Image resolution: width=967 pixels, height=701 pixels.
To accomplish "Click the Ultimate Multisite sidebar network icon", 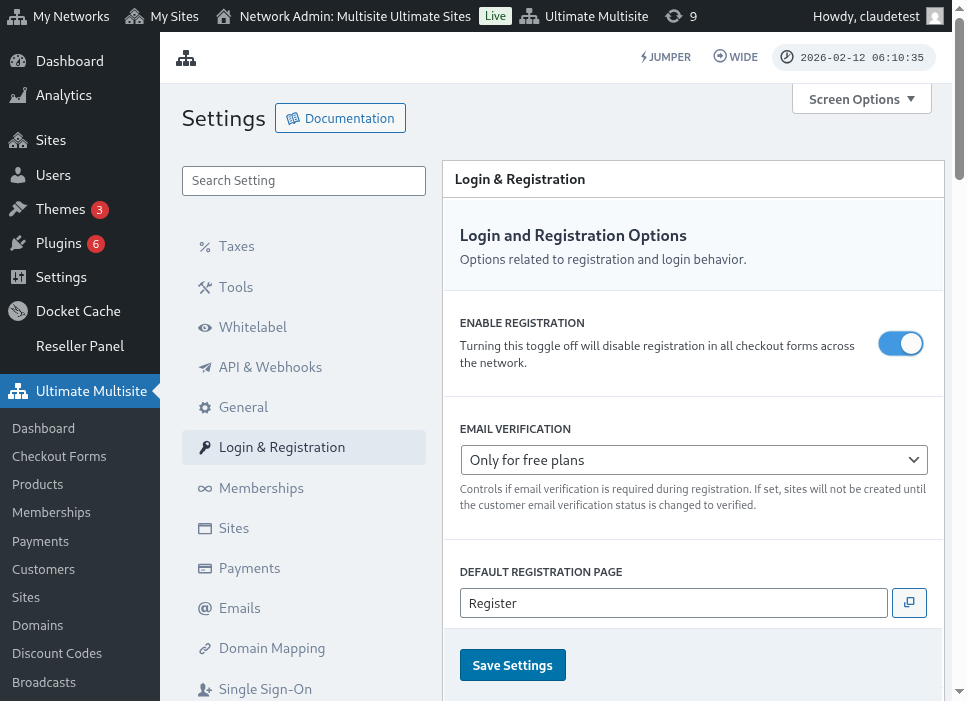I will pyautogui.click(x=19, y=391).
